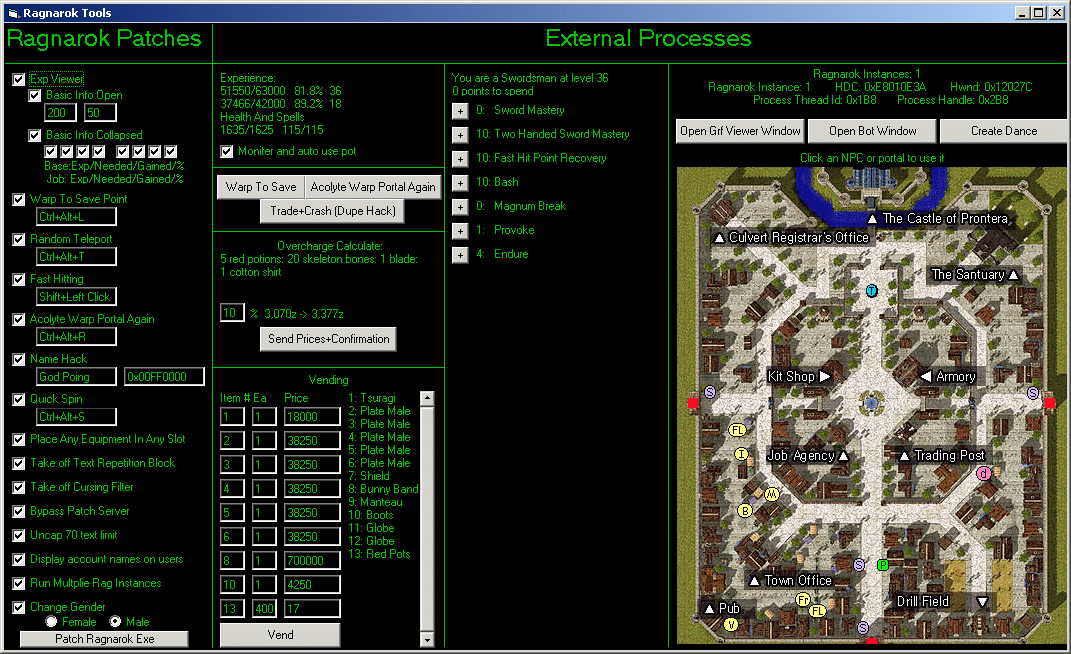Toggle the Basic Info Collapsed checkbox

coord(35,135)
